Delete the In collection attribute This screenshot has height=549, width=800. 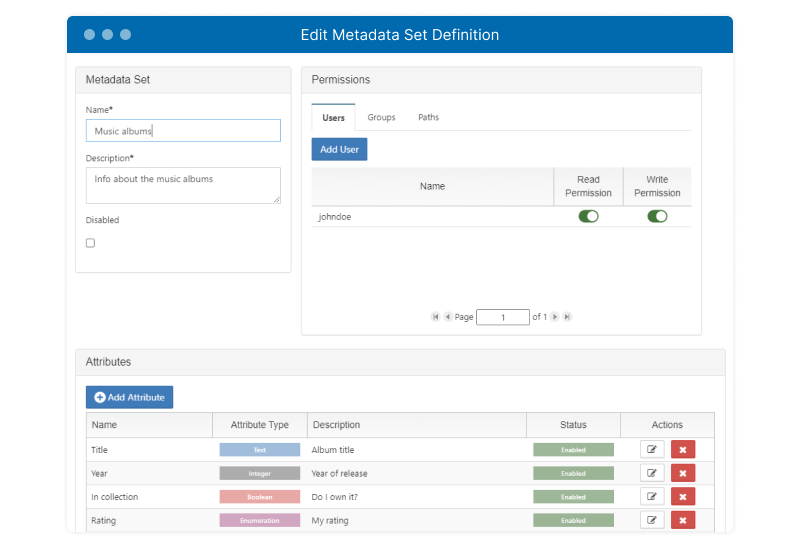point(683,497)
